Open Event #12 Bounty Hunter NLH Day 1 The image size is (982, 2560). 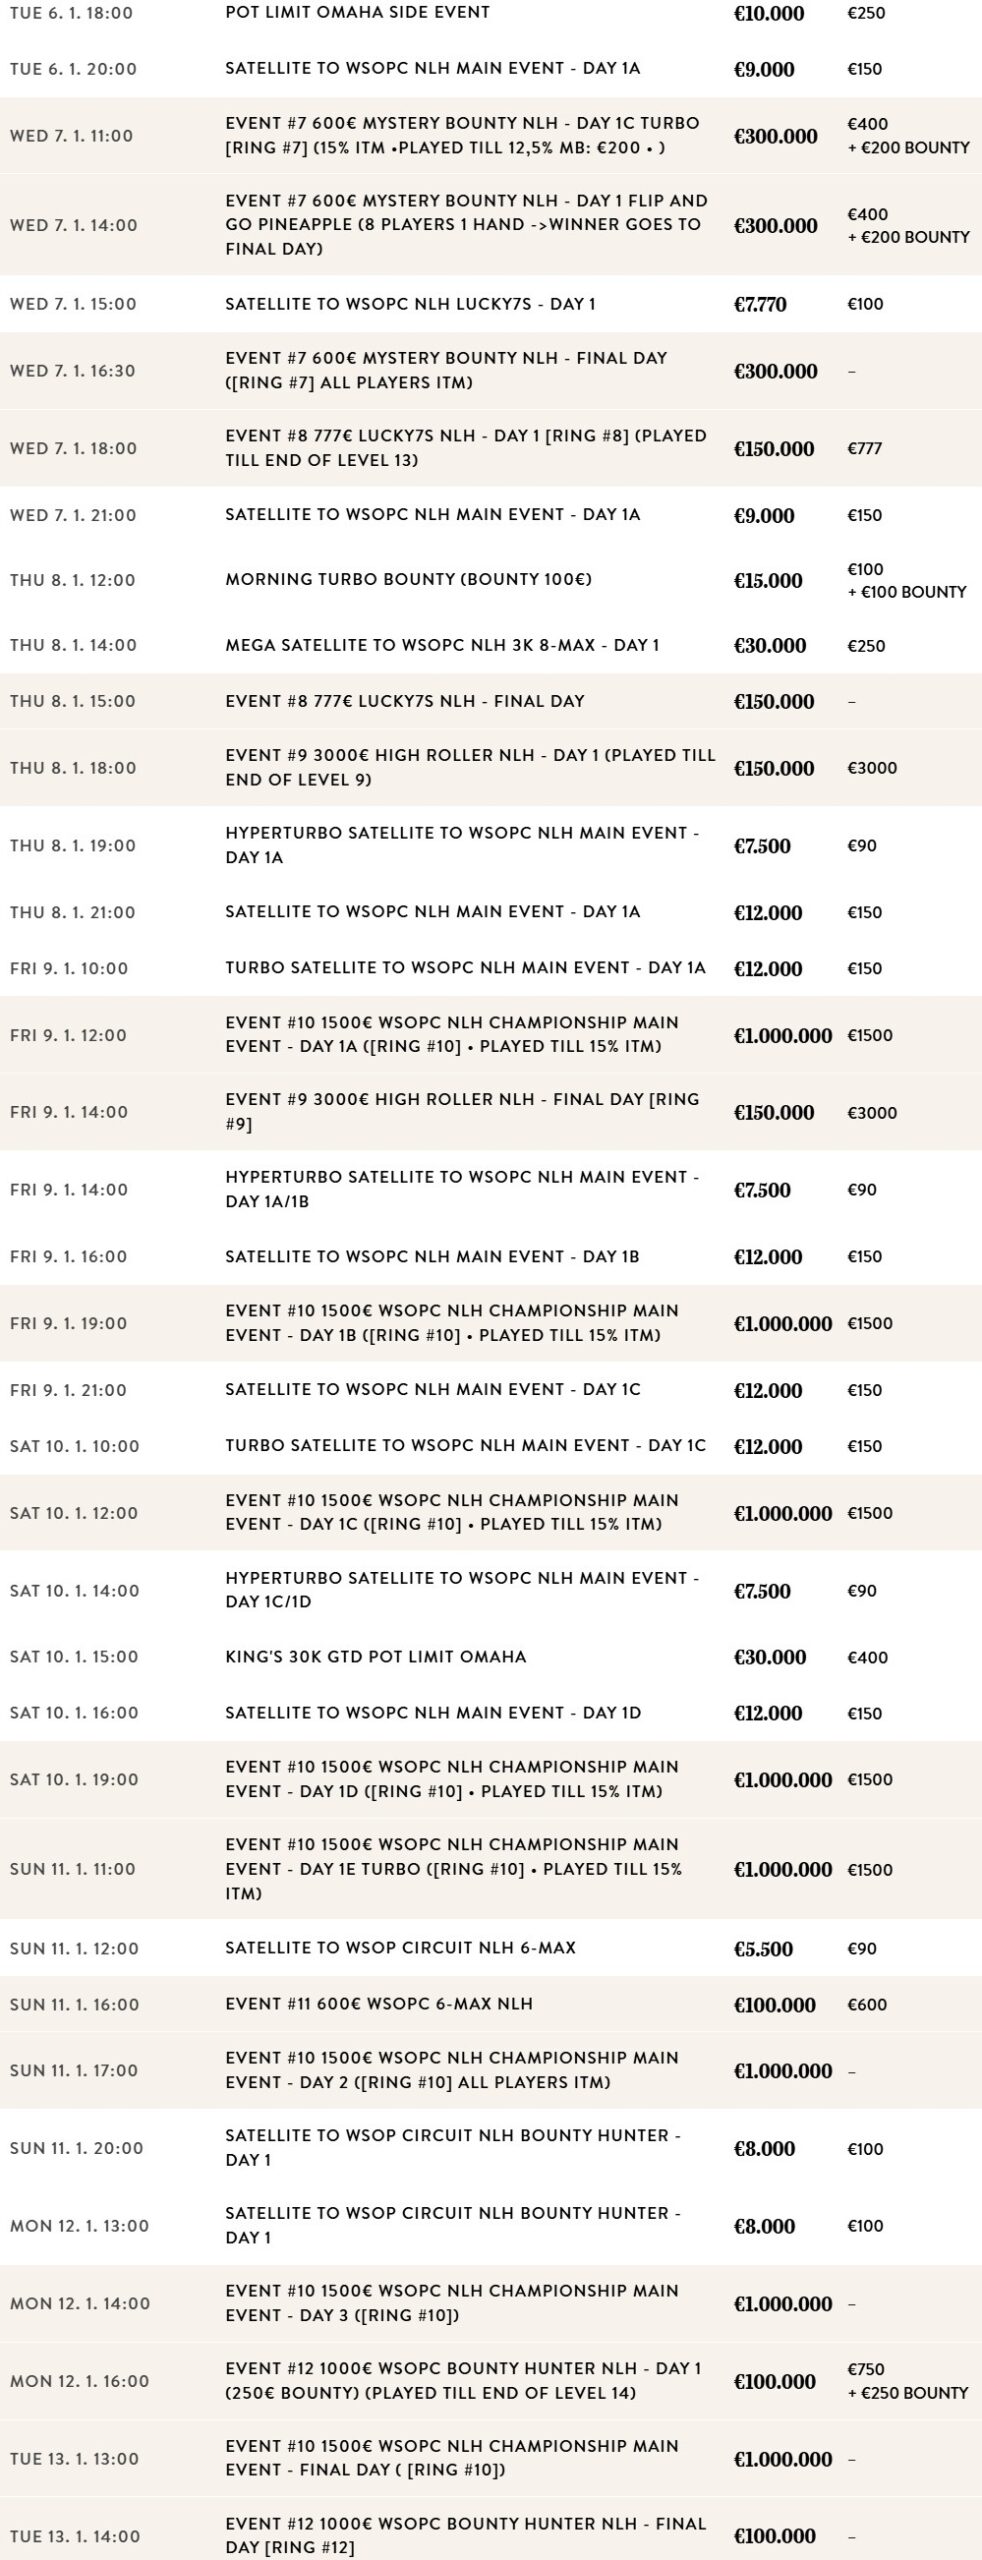click(x=463, y=2381)
